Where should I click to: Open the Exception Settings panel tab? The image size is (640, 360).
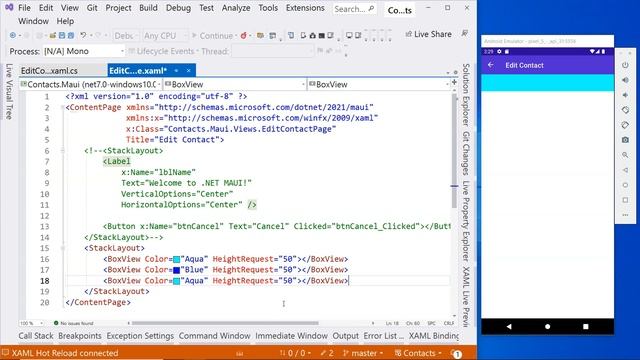point(140,336)
